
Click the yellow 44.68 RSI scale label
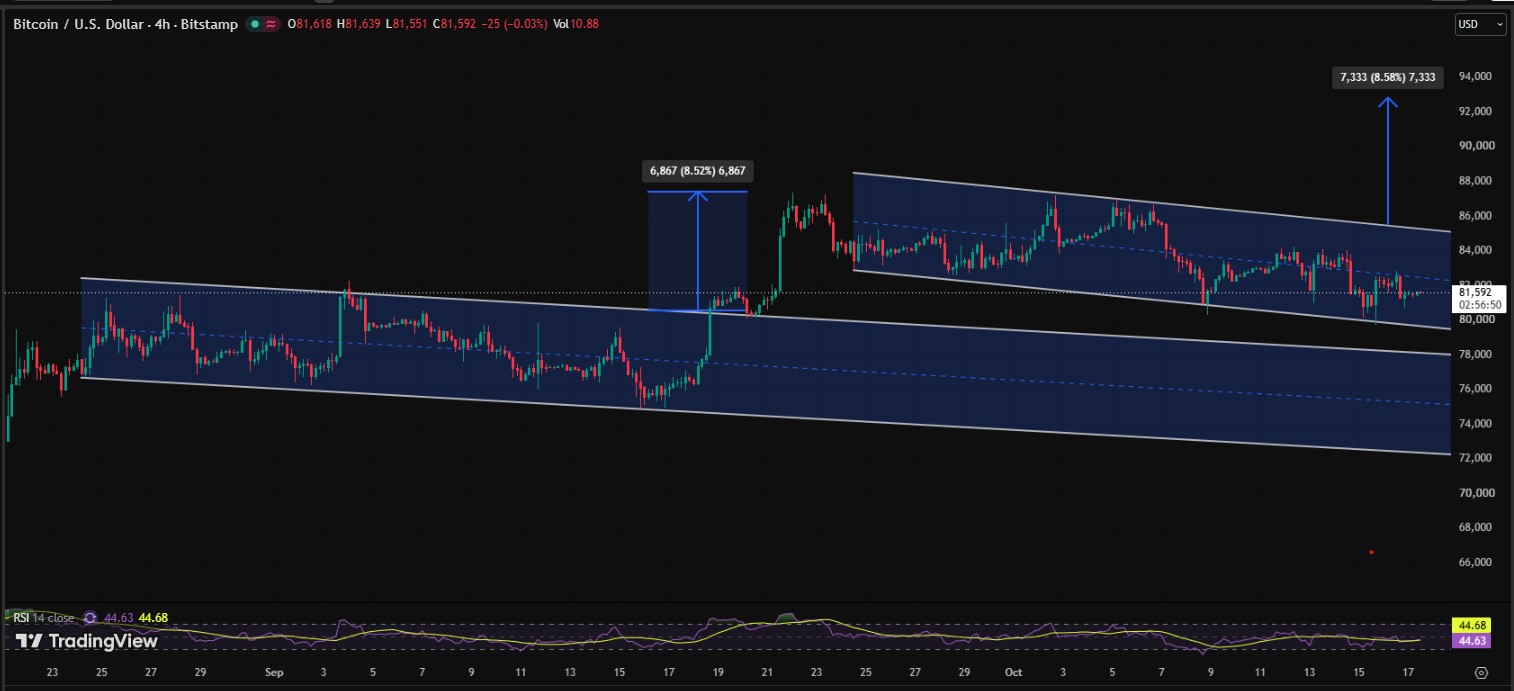click(x=1470, y=626)
